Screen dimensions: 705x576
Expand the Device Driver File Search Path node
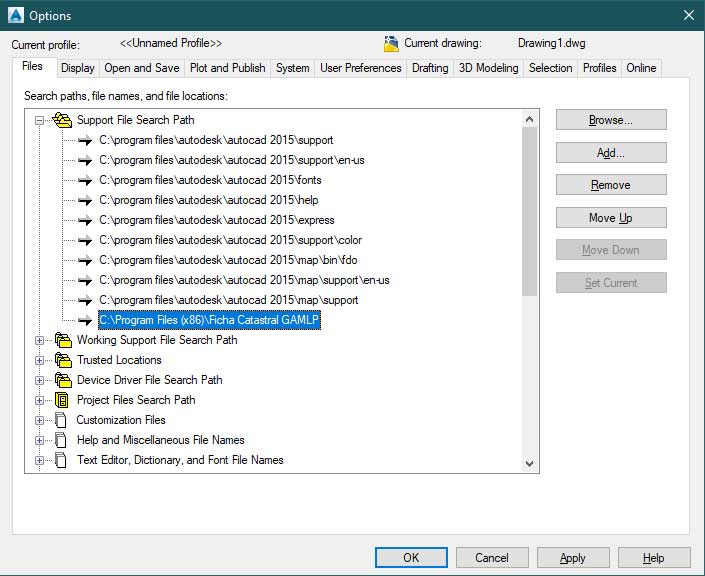coord(40,380)
